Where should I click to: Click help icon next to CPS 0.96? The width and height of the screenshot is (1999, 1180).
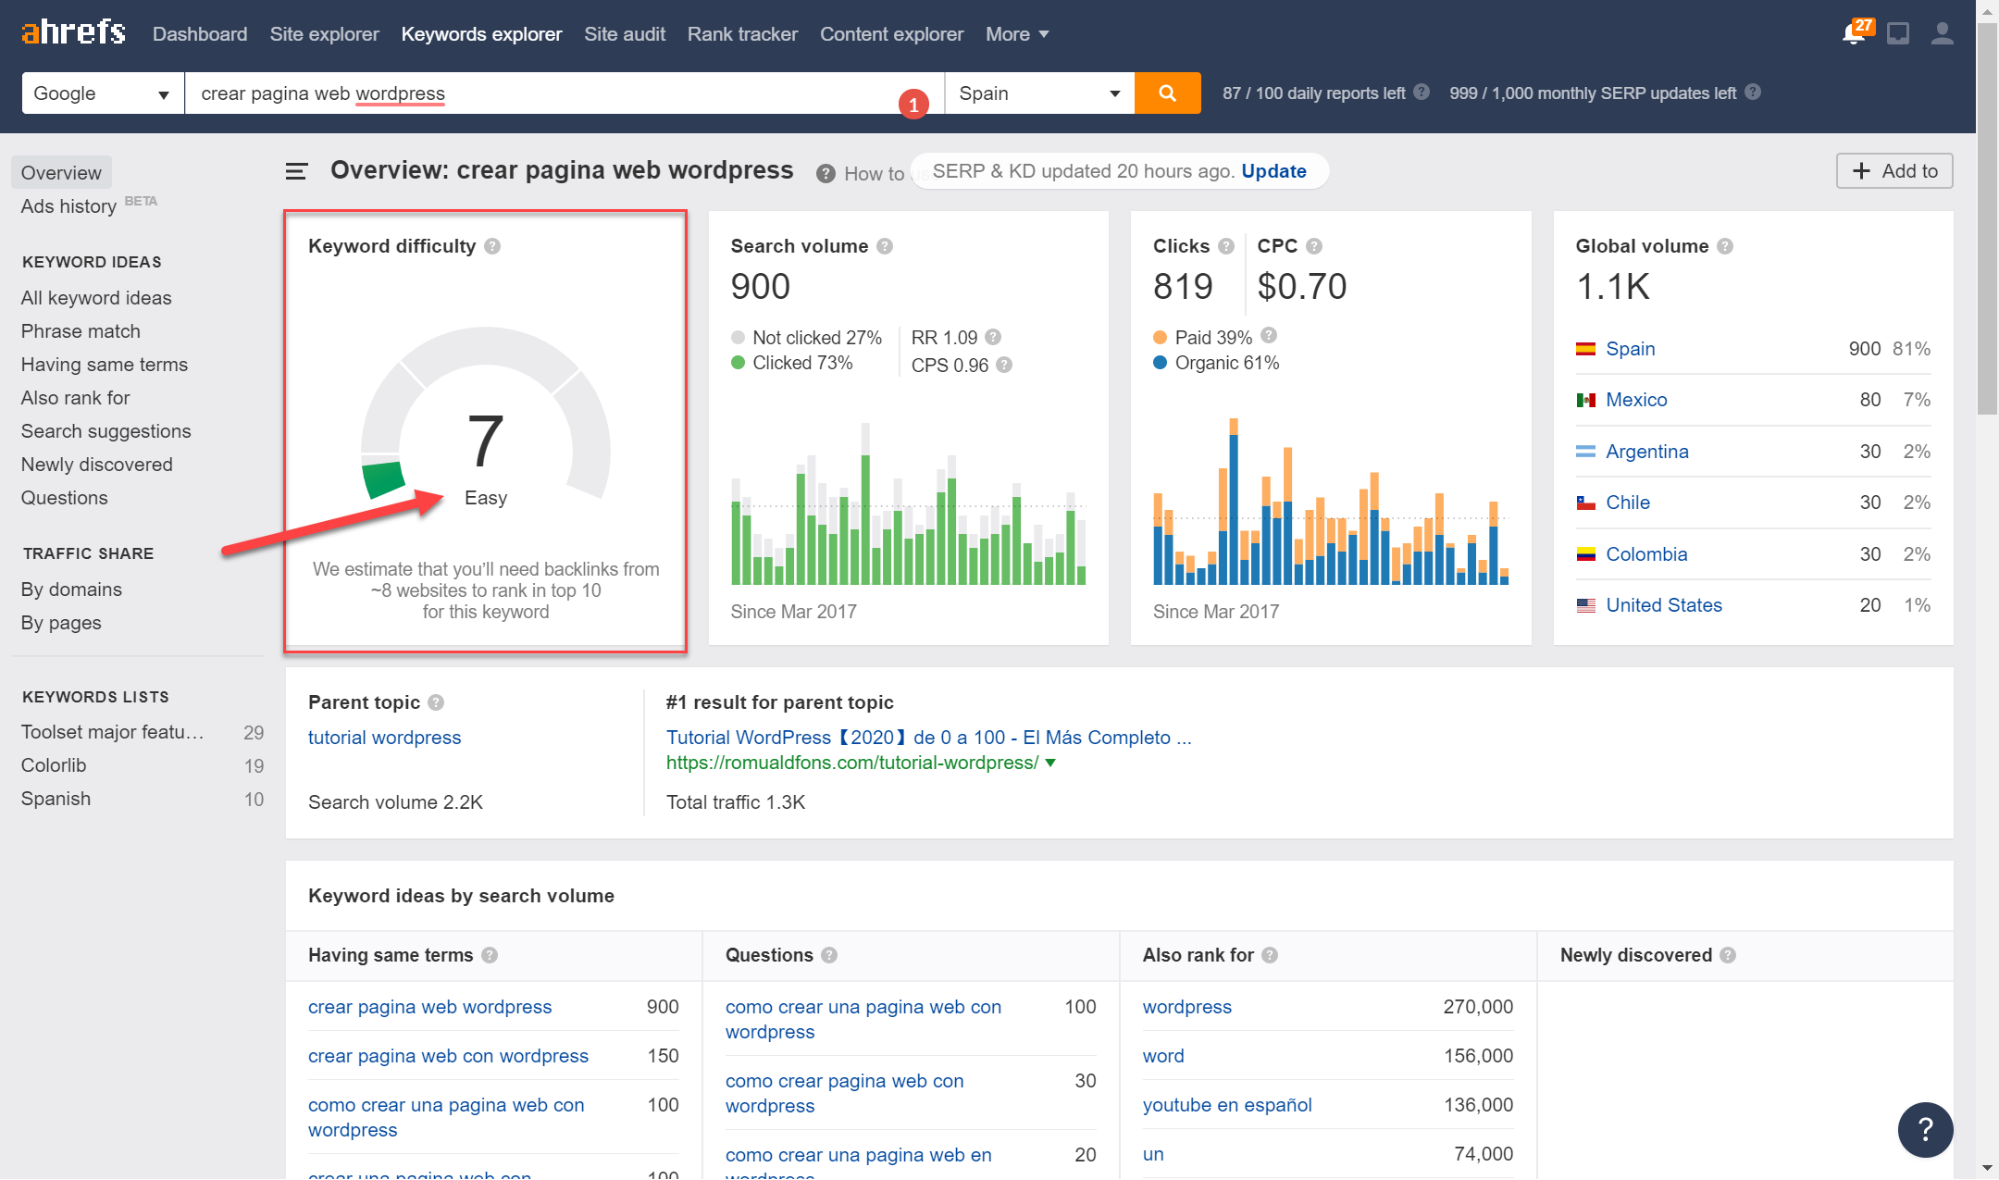click(x=1004, y=365)
